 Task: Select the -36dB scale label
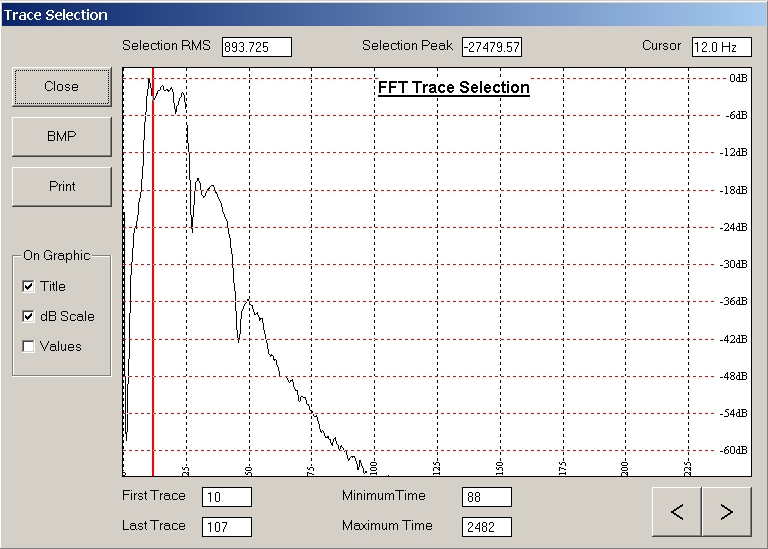[x=734, y=302]
